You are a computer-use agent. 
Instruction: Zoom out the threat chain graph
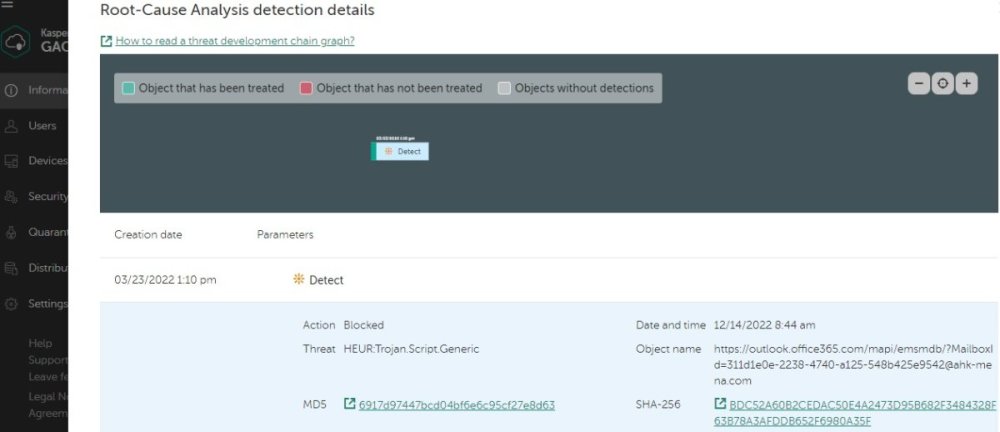coord(918,84)
